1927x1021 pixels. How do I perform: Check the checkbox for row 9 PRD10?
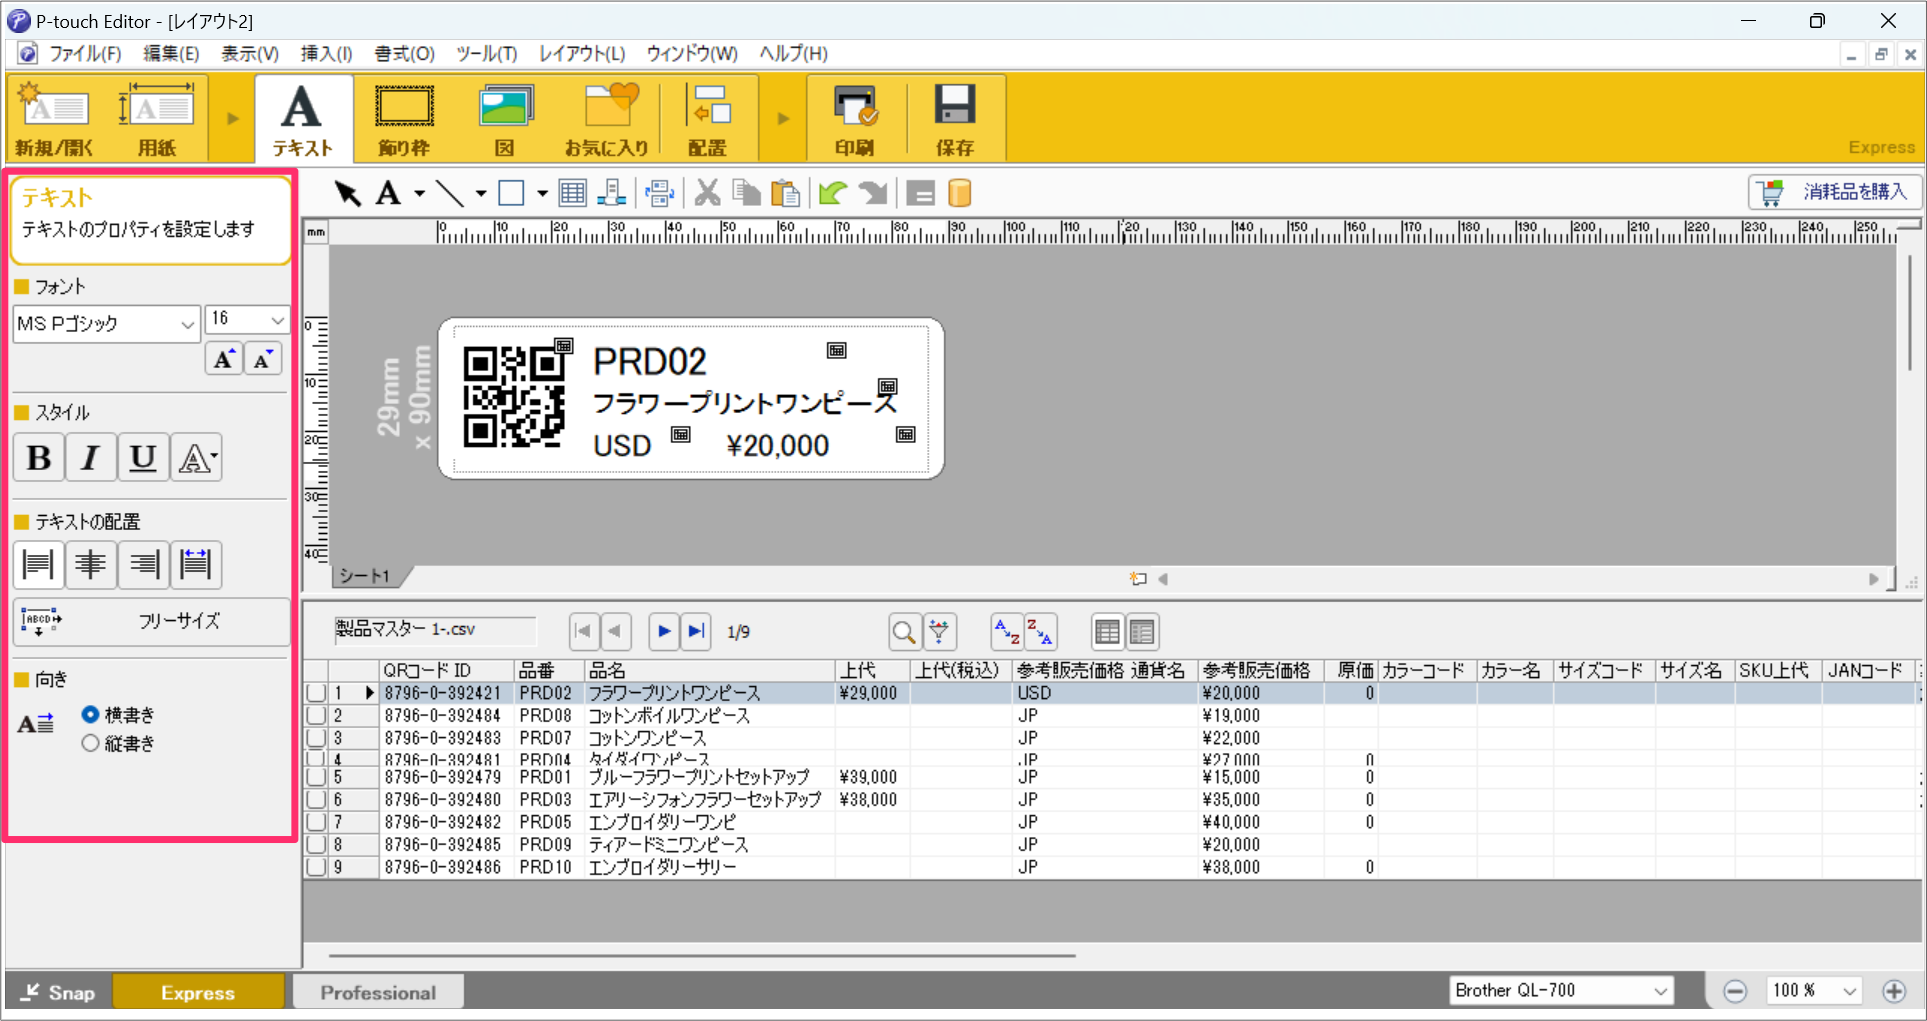pos(316,866)
